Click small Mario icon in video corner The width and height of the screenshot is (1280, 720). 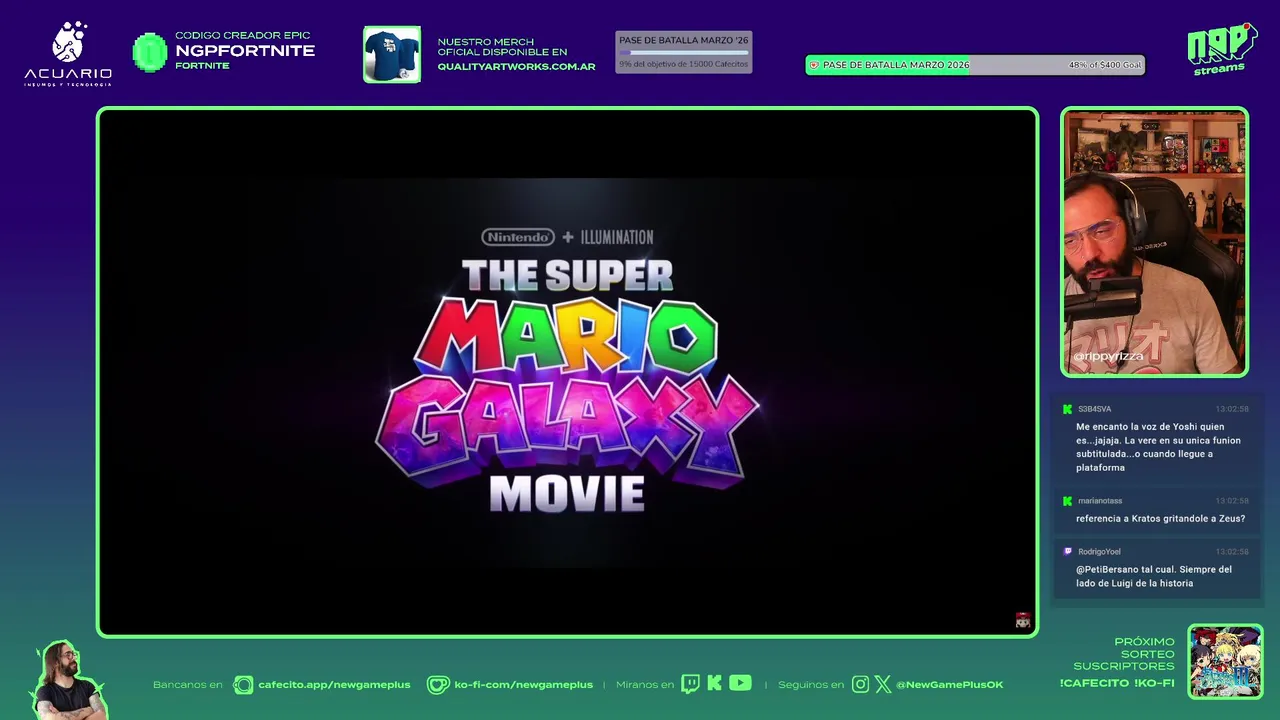1022,620
